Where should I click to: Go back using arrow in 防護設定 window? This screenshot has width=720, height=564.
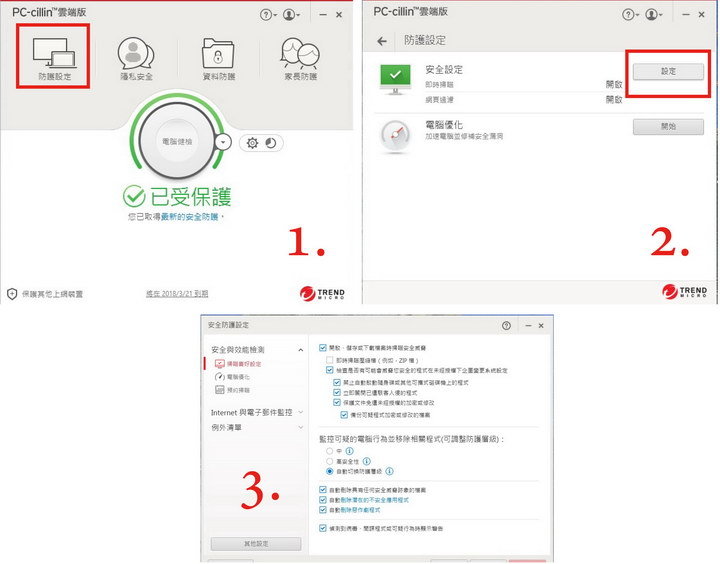(x=382, y=41)
